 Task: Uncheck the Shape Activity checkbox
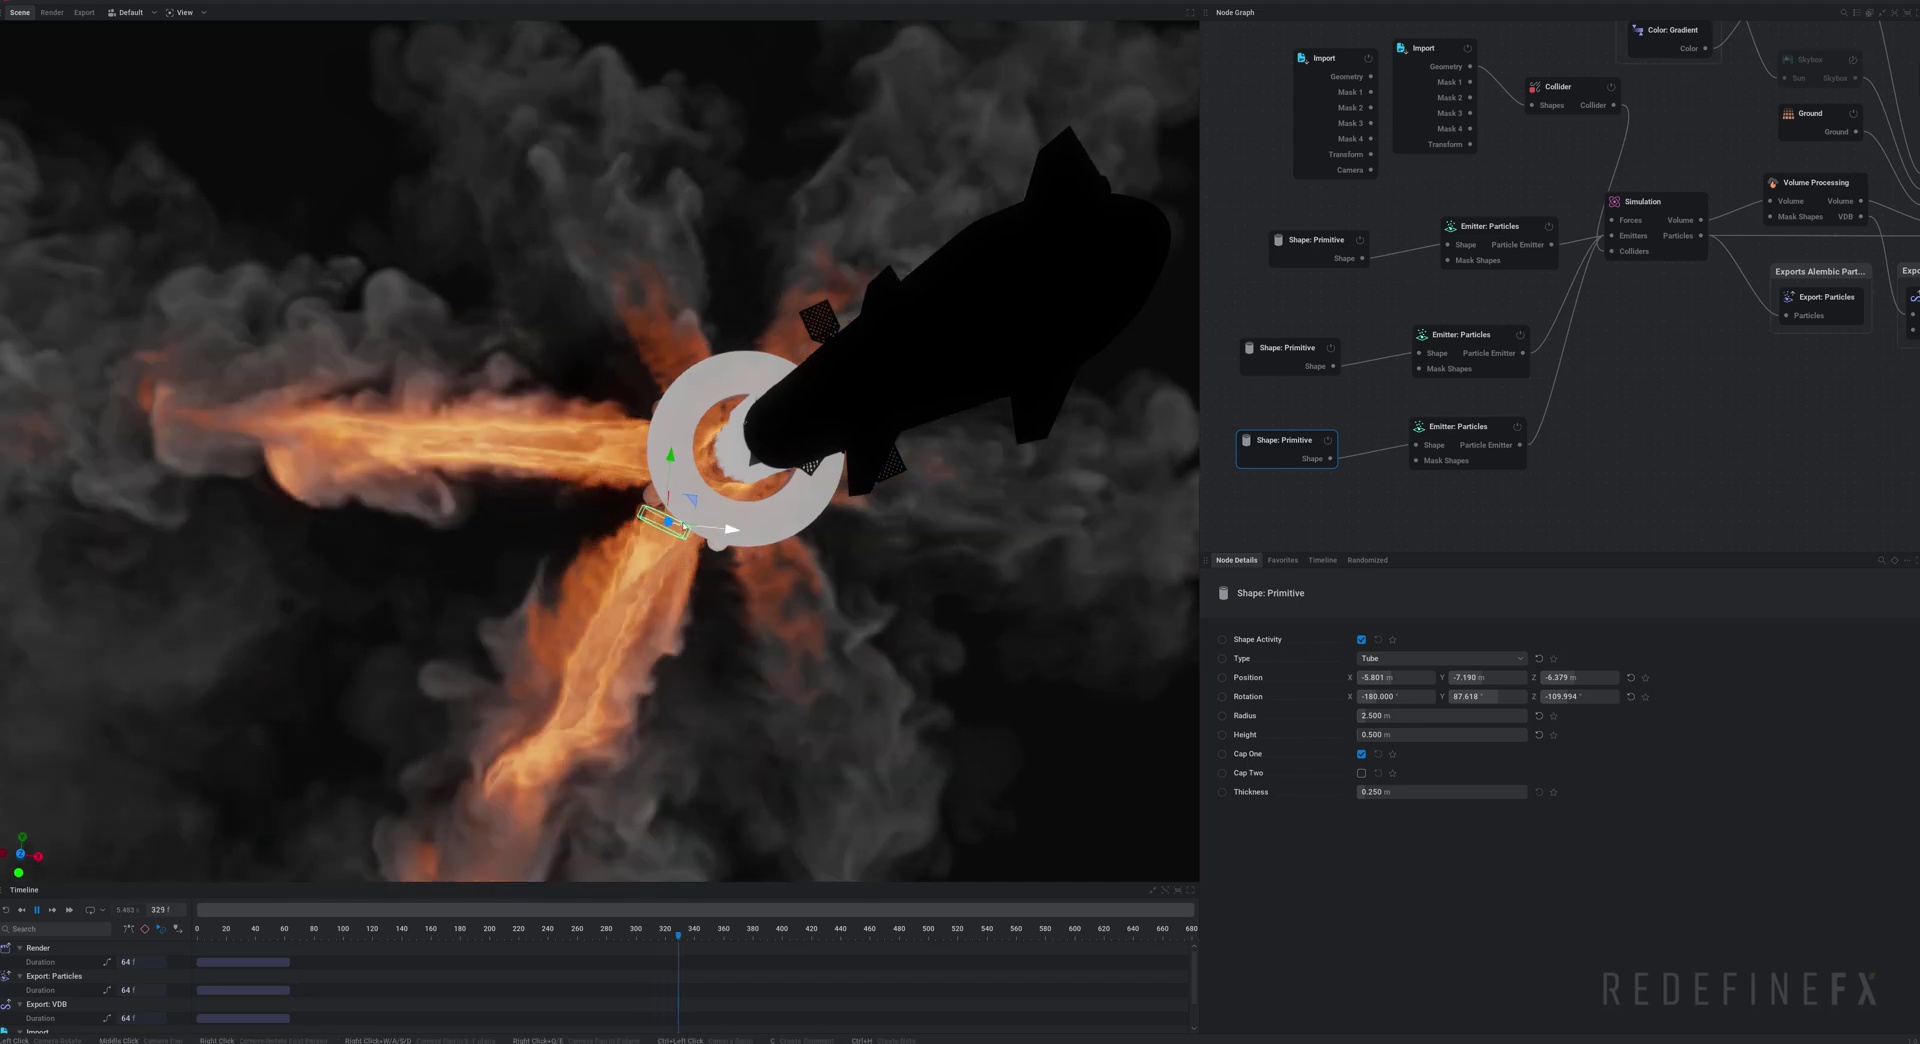coord(1361,640)
